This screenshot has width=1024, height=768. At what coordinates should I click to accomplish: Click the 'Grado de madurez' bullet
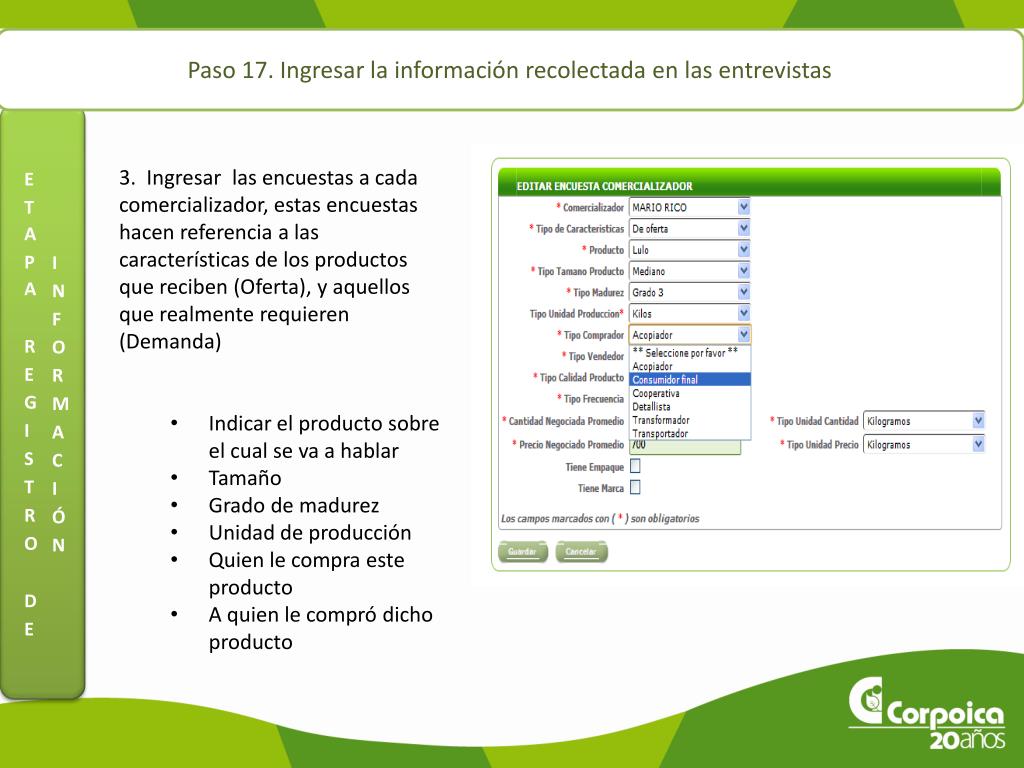coord(294,505)
